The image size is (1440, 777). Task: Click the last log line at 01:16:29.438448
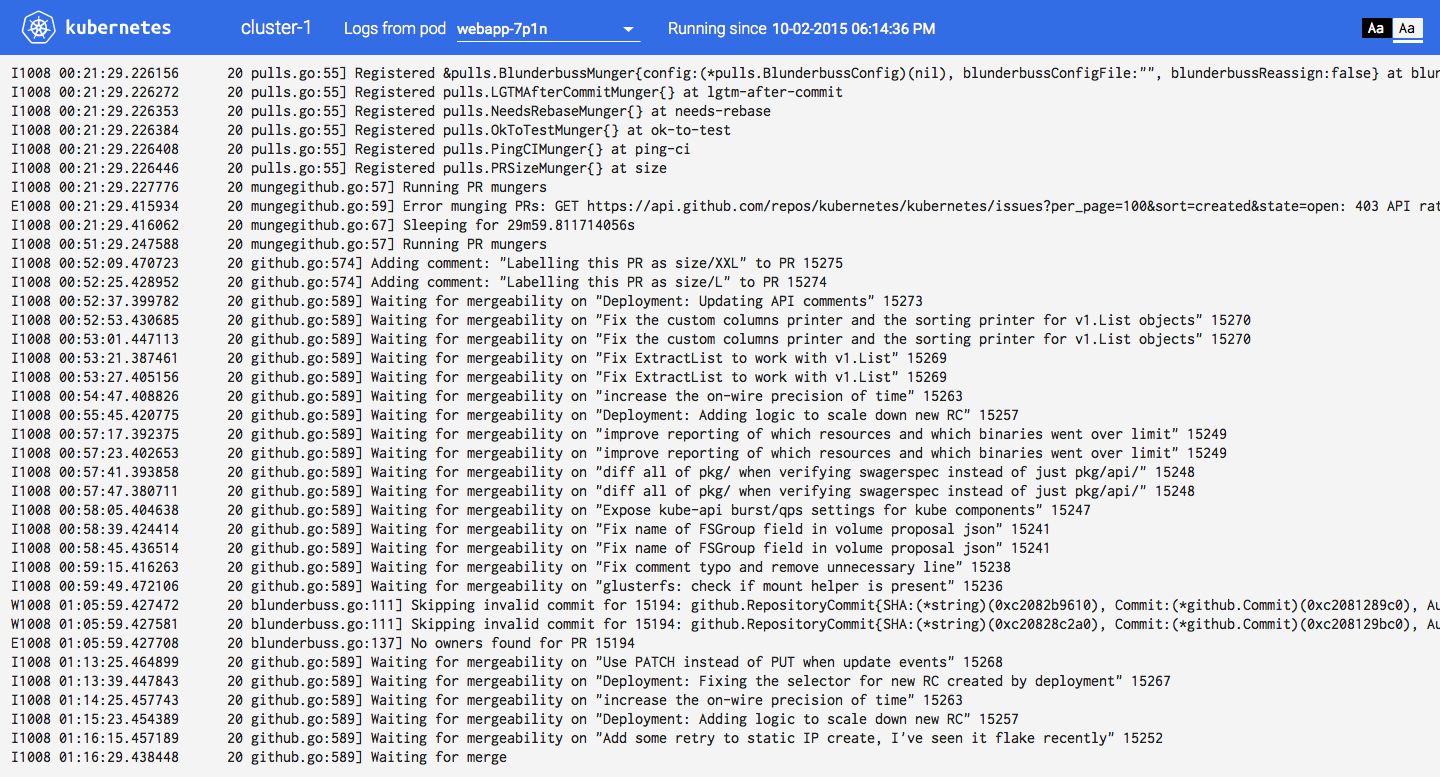coord(259,757)
